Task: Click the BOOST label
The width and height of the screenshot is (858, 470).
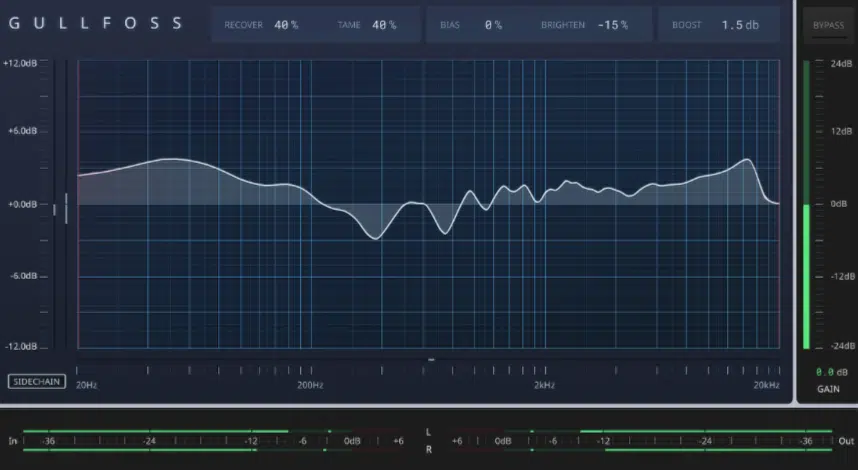Action: pos(687,25)
